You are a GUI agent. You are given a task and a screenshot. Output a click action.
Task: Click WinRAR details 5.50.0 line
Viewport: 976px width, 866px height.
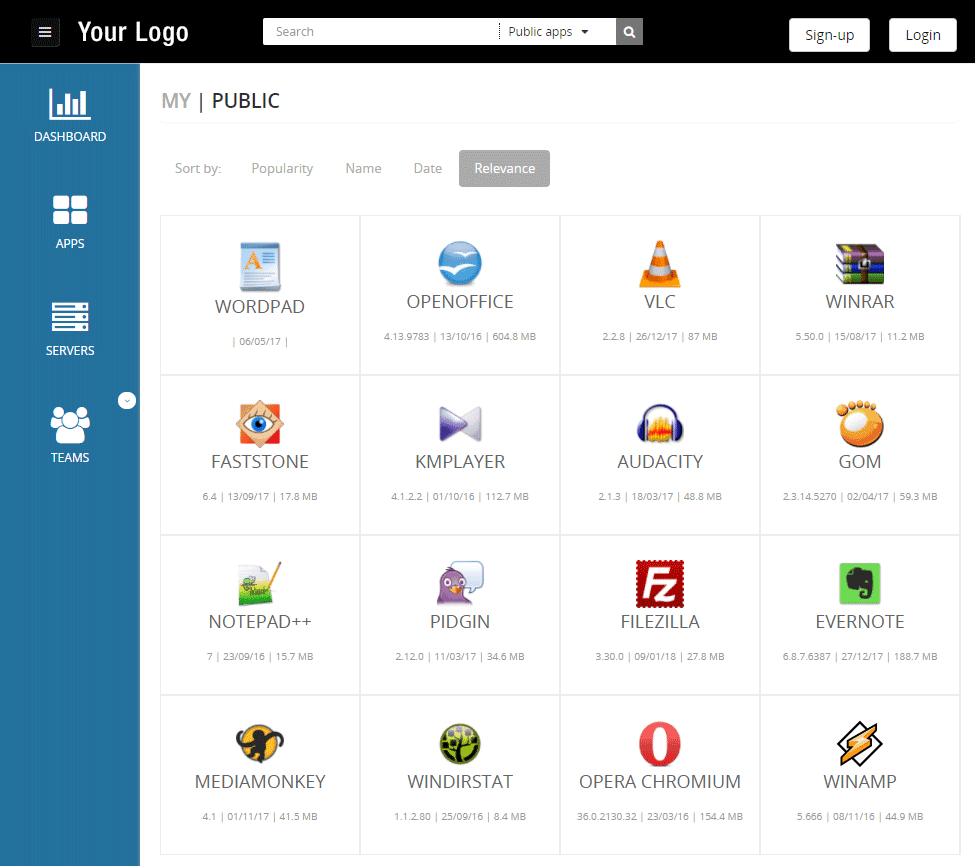click(x=860, y=336)
